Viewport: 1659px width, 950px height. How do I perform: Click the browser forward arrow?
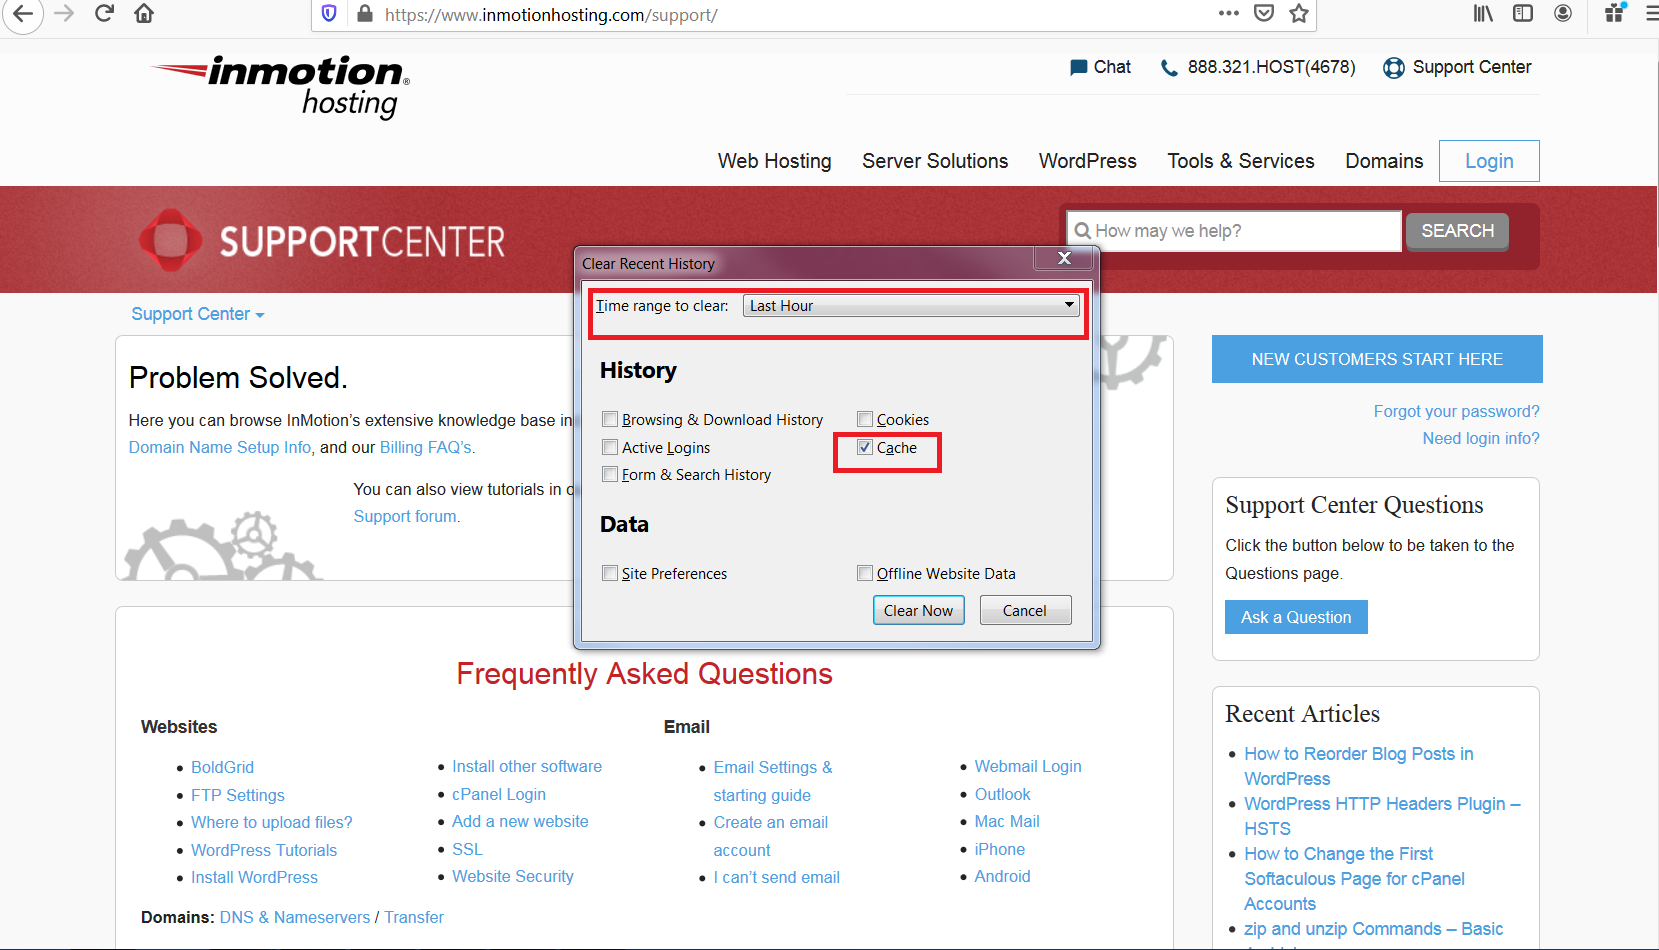tap(64, 14)
